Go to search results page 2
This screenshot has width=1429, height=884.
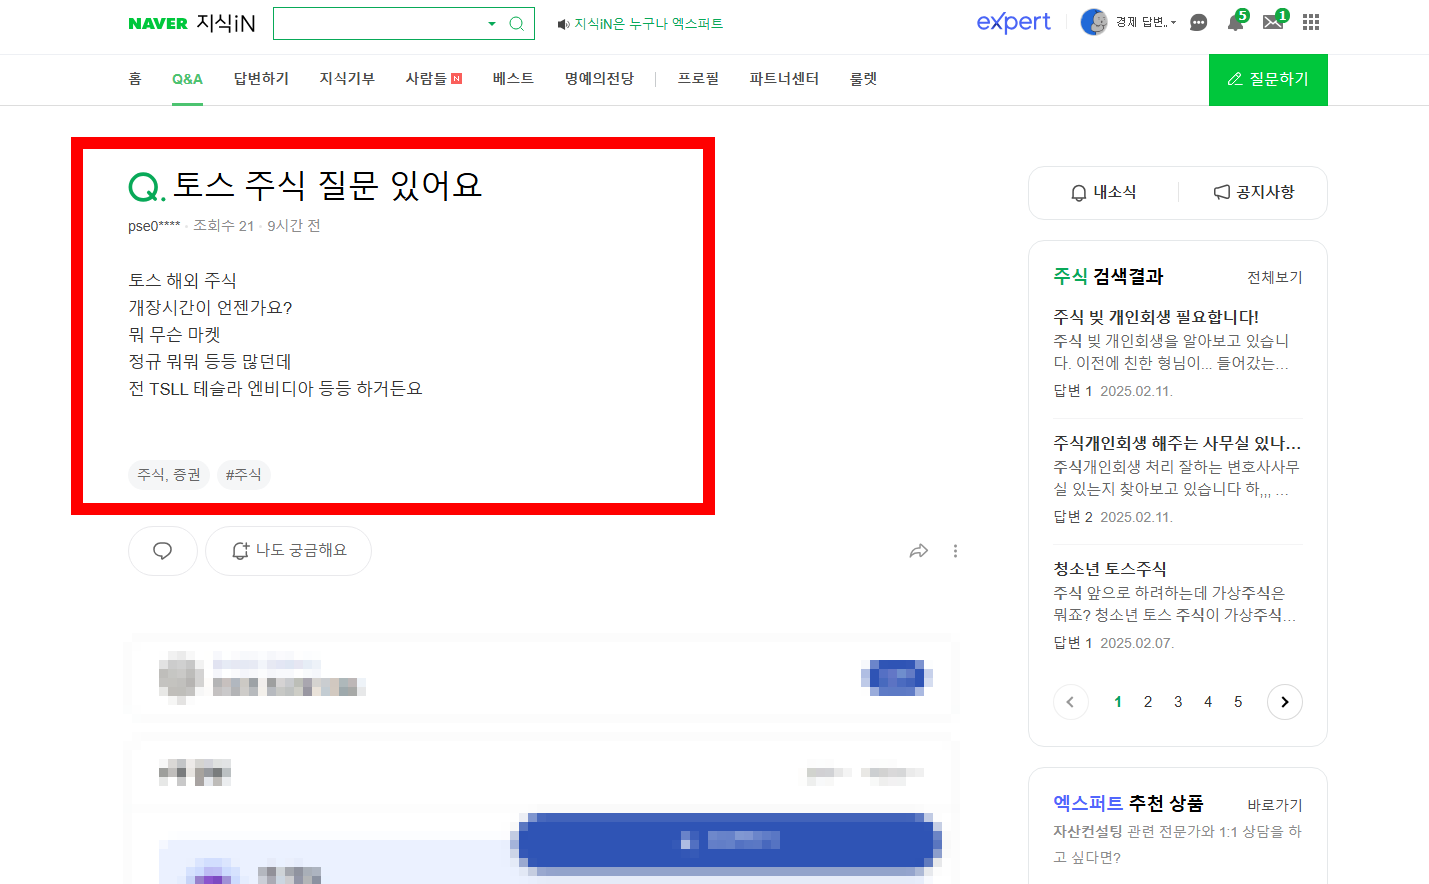(1148, 702)
